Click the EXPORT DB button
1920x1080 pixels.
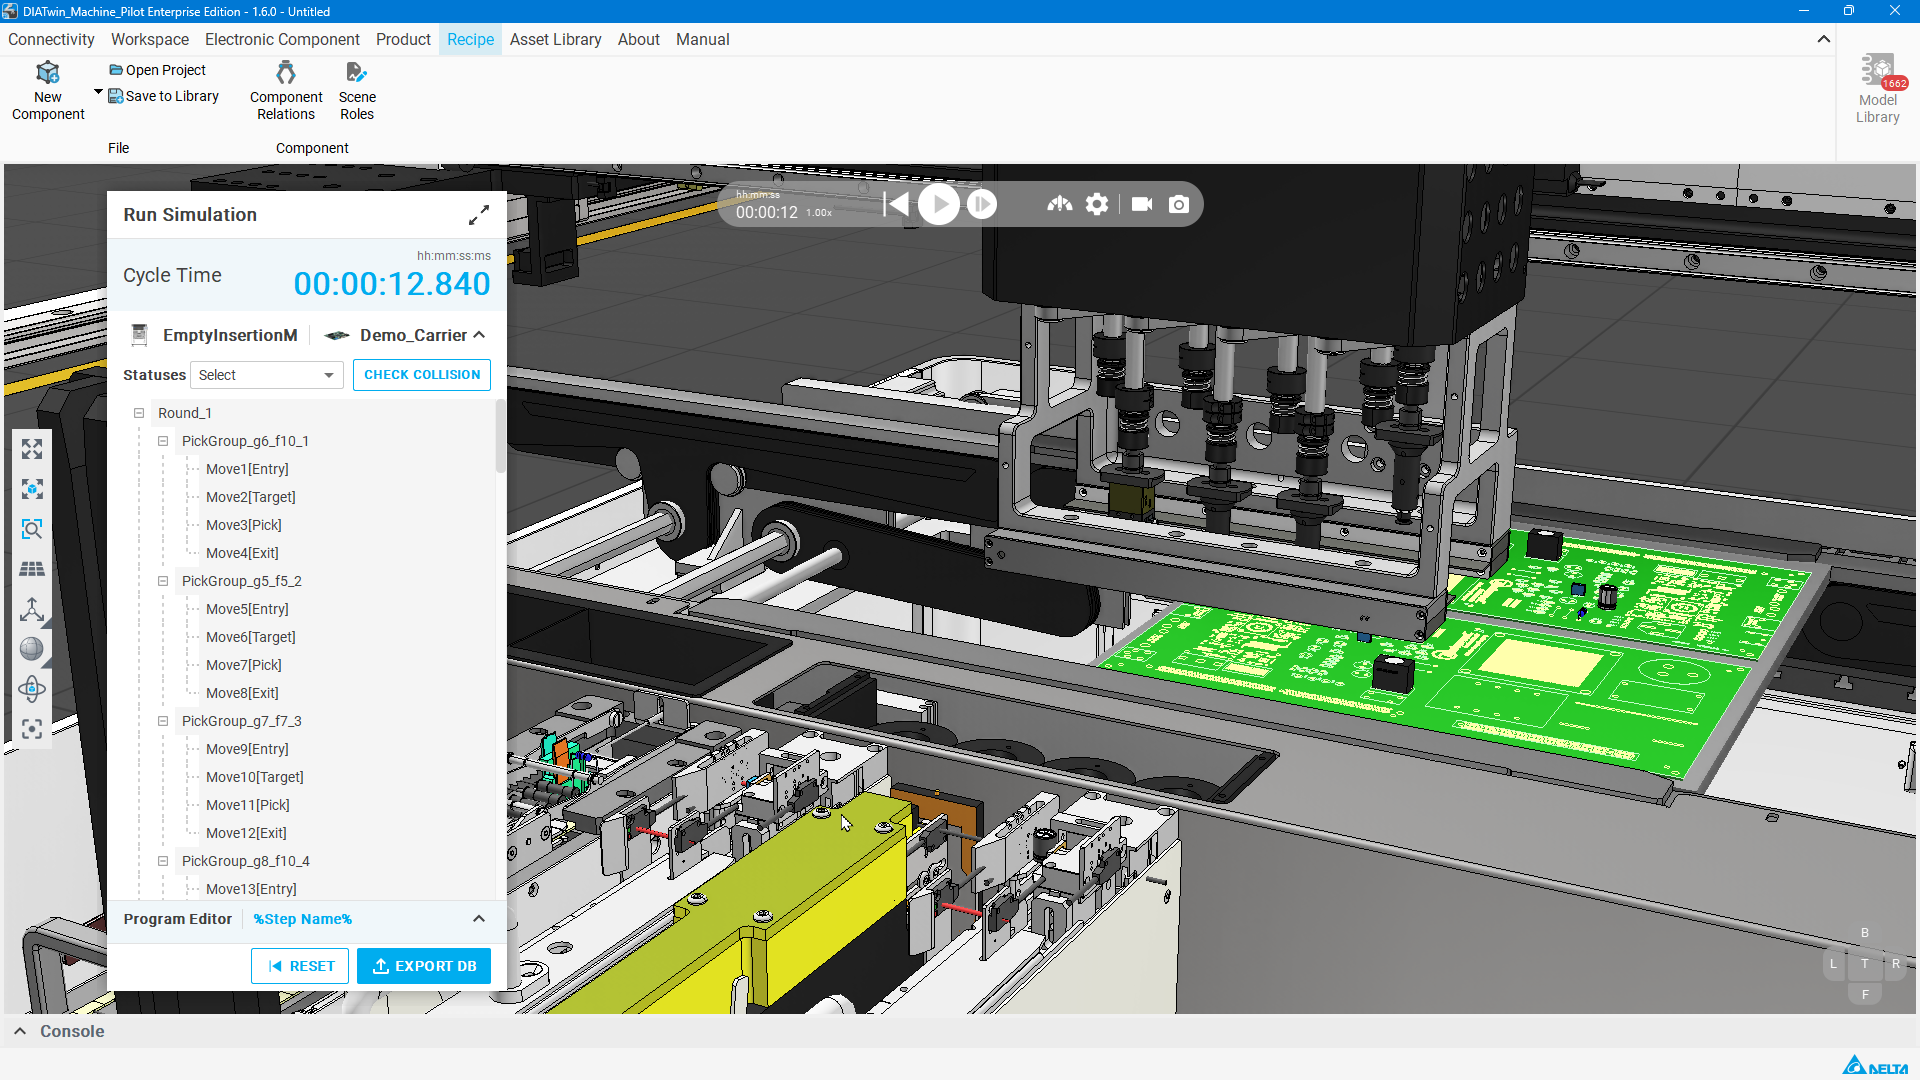424,966
